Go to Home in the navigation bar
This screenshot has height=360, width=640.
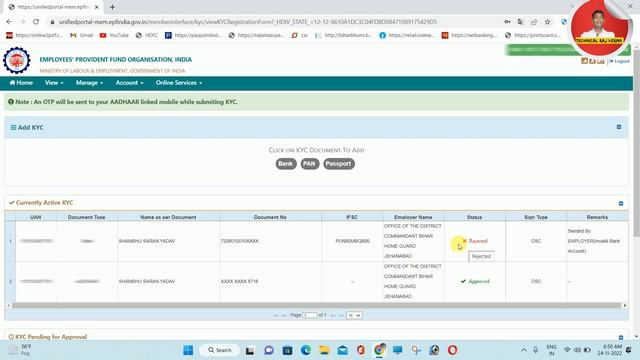coord(21,83)
